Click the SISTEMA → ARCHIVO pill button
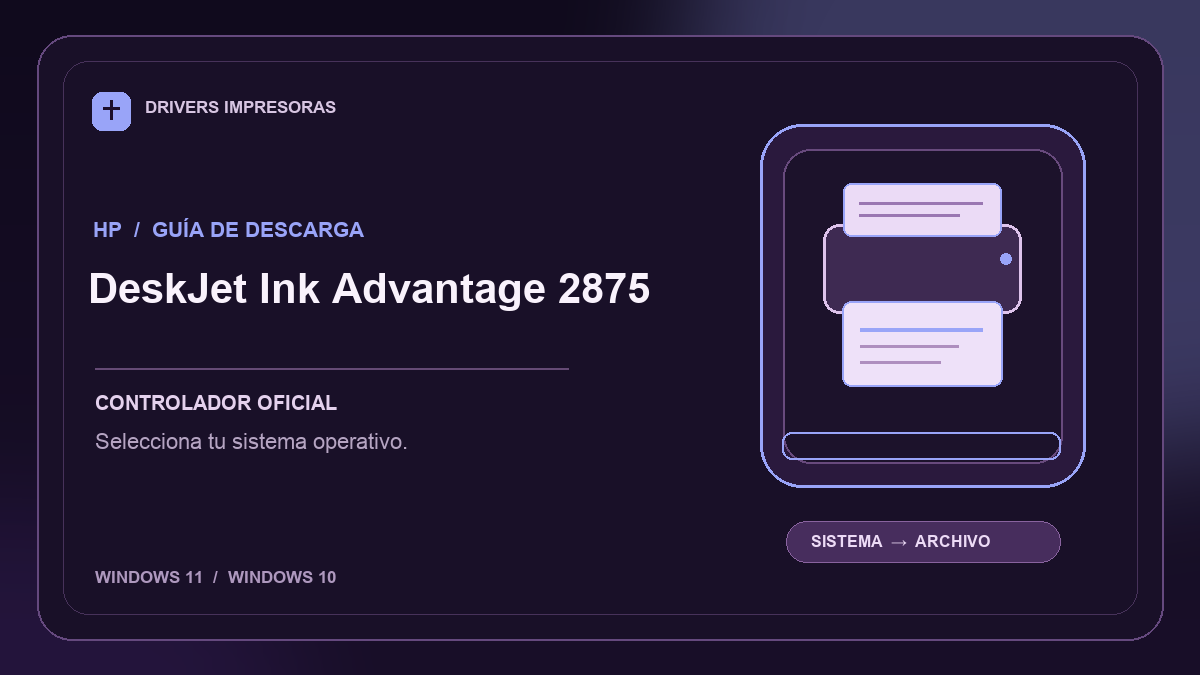1200x675 pixels. coord(923,542)
